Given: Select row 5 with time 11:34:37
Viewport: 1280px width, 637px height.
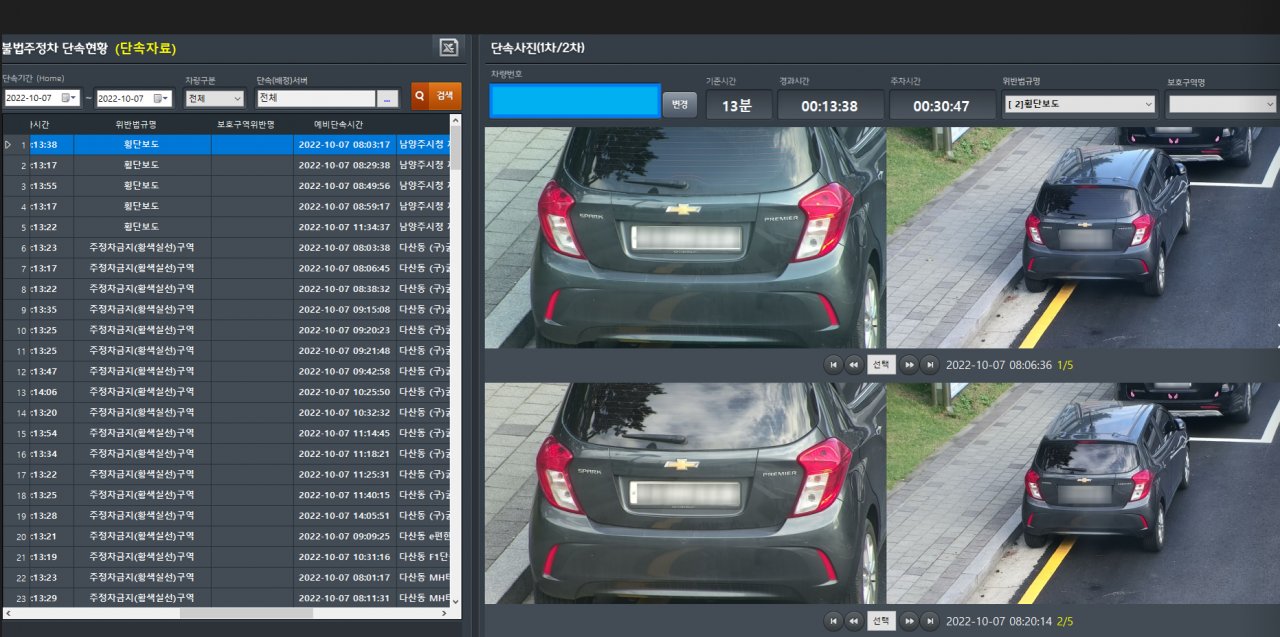Looking at the screenshot, I should pyautogui.click(x=225, y=227).
